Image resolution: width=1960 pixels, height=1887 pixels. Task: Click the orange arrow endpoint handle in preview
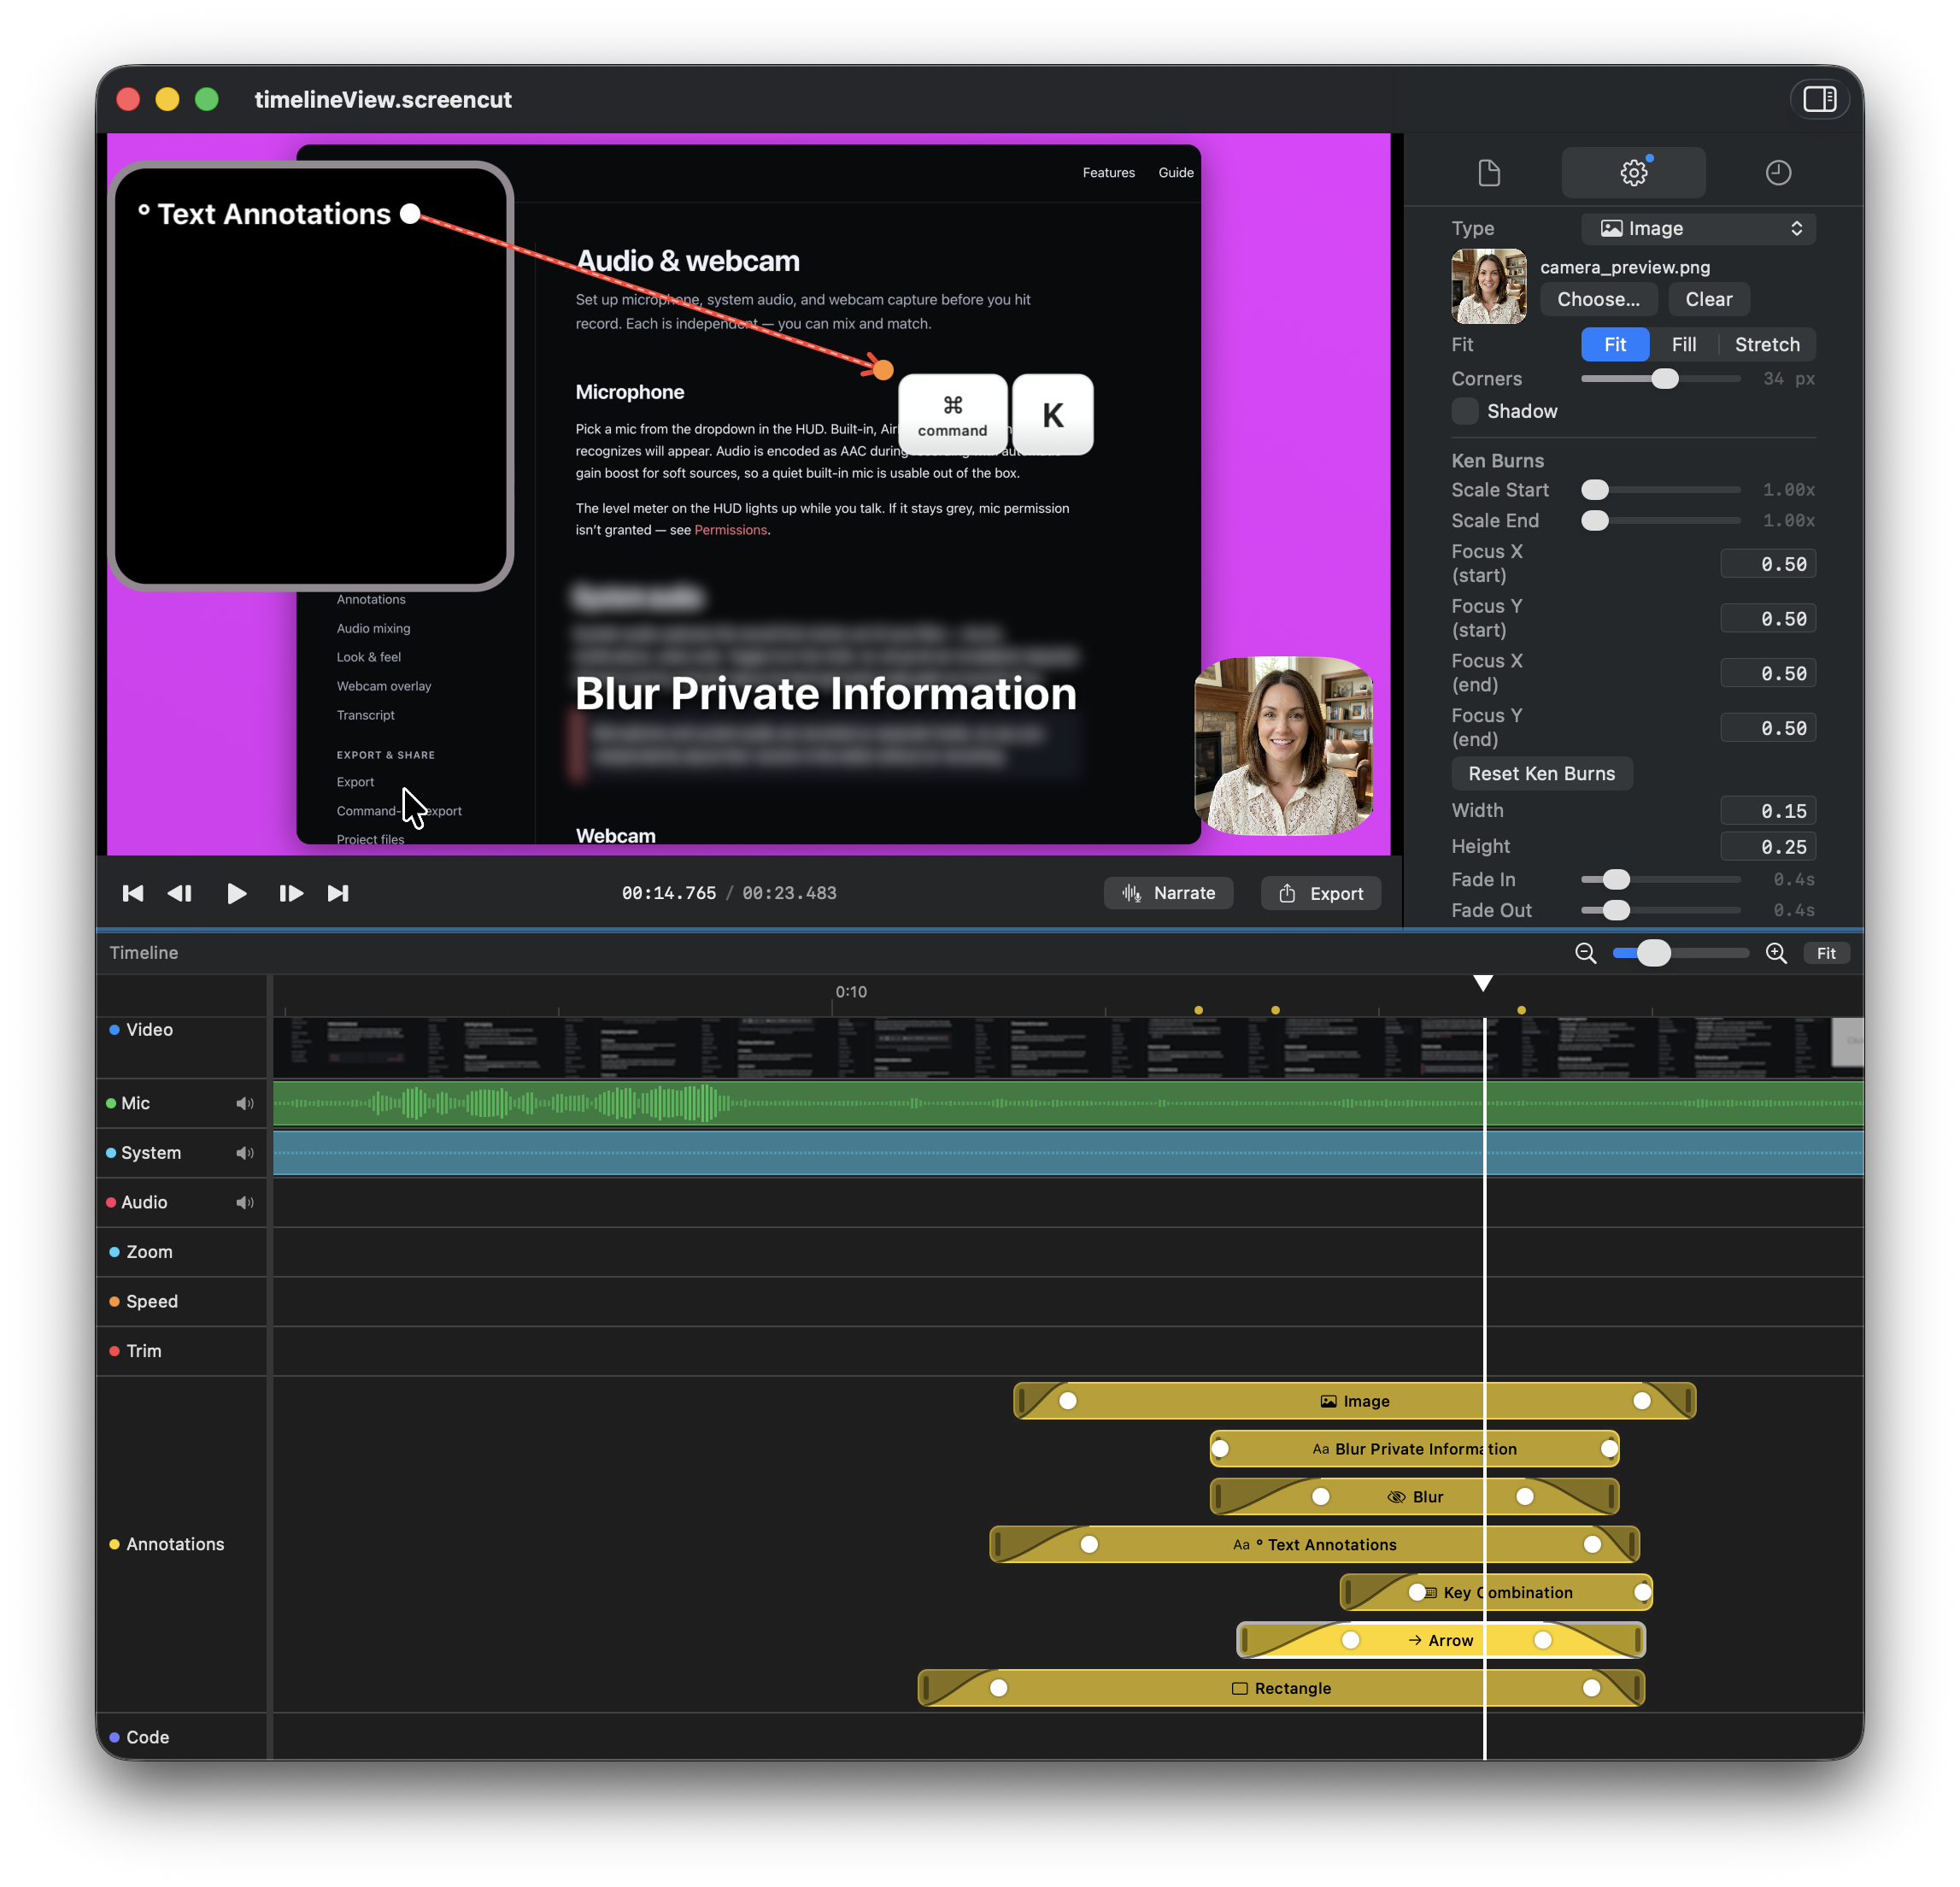882,370
